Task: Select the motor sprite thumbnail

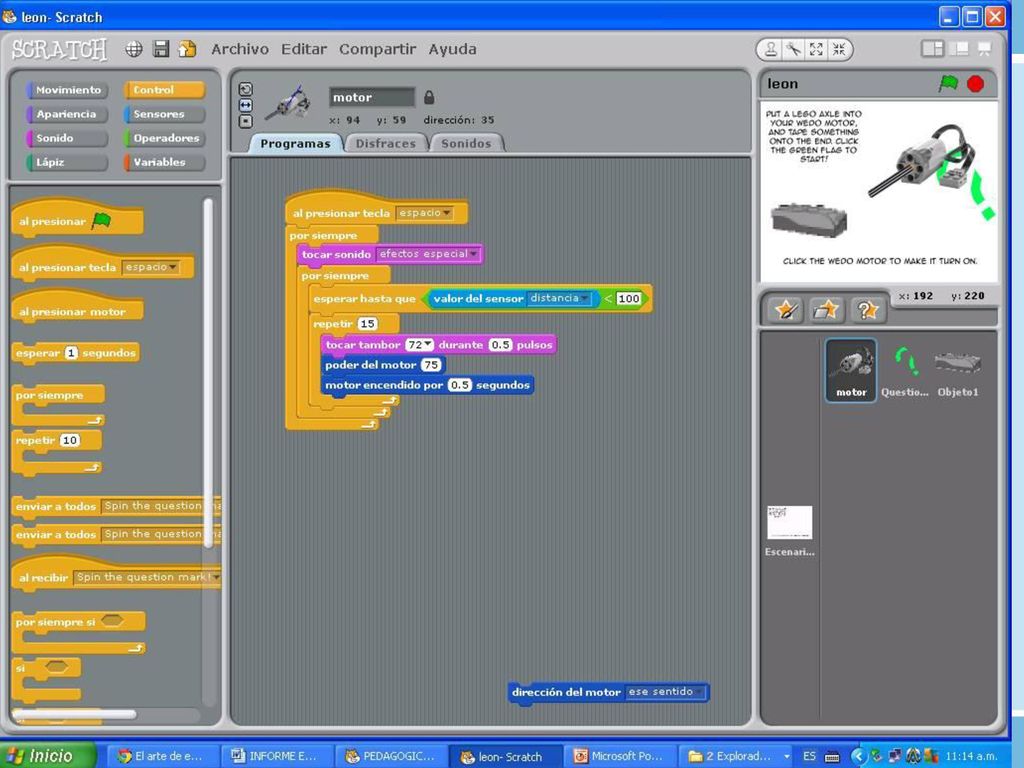Action: point(851,370)
